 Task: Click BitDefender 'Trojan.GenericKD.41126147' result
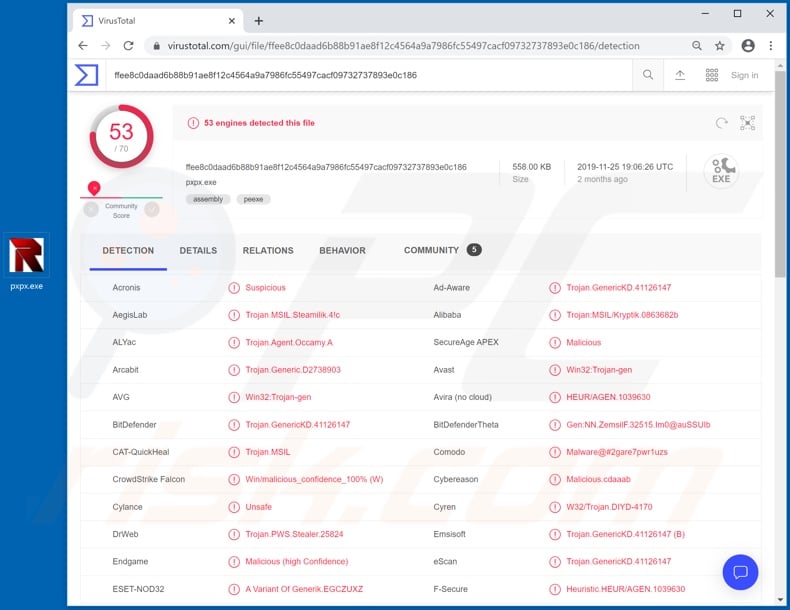click(x=297, y=425)
